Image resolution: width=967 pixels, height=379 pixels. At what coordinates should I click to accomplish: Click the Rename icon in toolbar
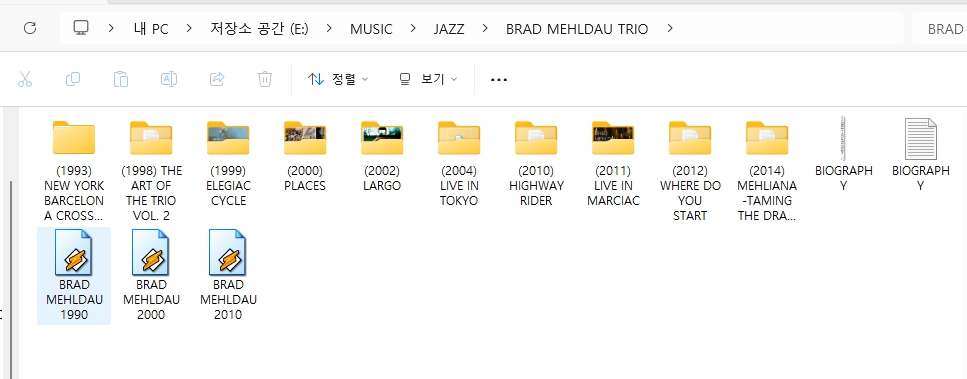[x=169, y=79]
